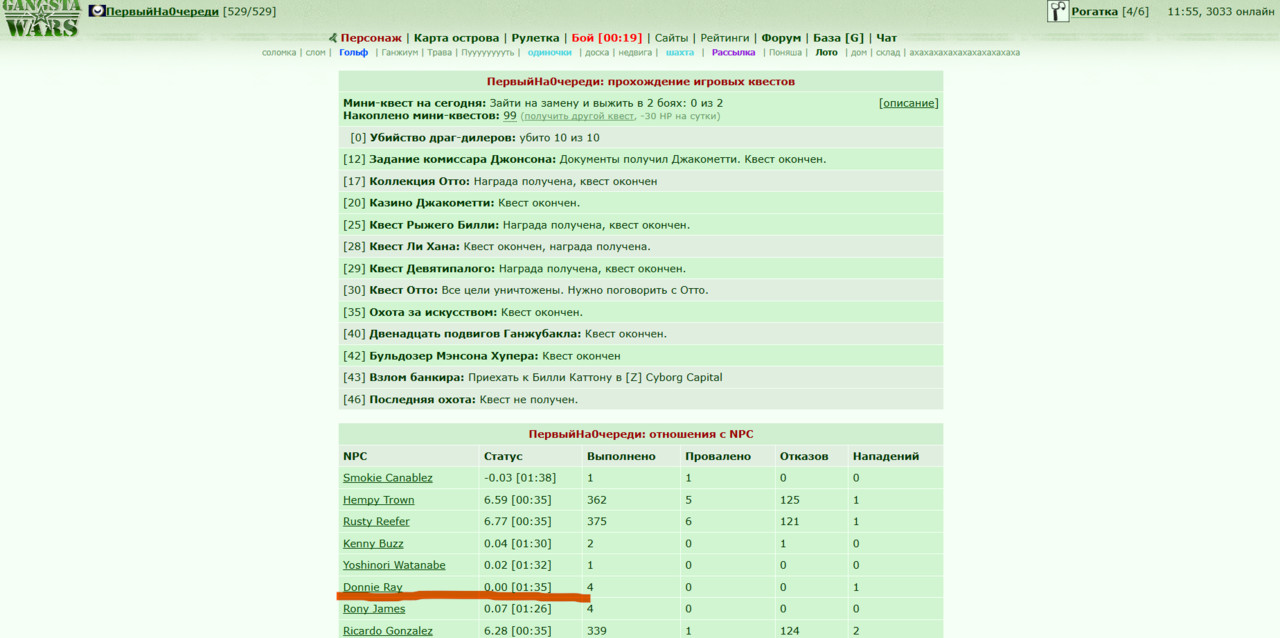Screen dimensions: 1280x638
Task: Click the avatar icon beside ПервыйНаОчереди
Action: click(x=97, y=11)
